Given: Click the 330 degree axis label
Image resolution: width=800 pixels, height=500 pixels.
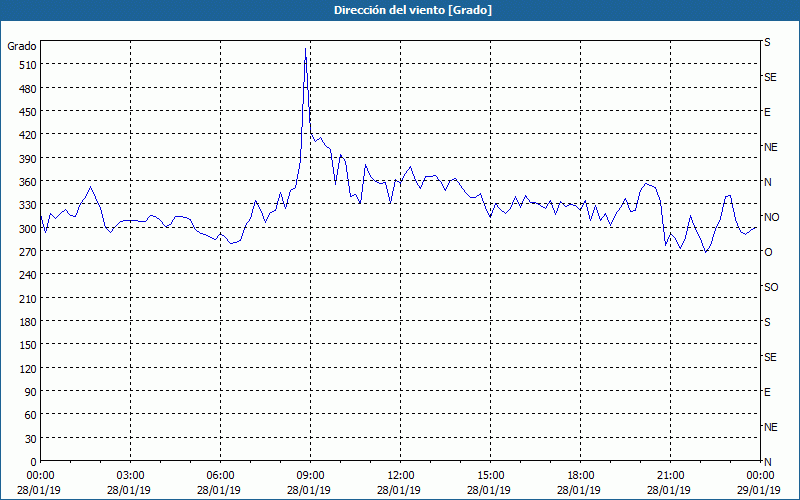Looking at the screenshot, I should 28,206.
